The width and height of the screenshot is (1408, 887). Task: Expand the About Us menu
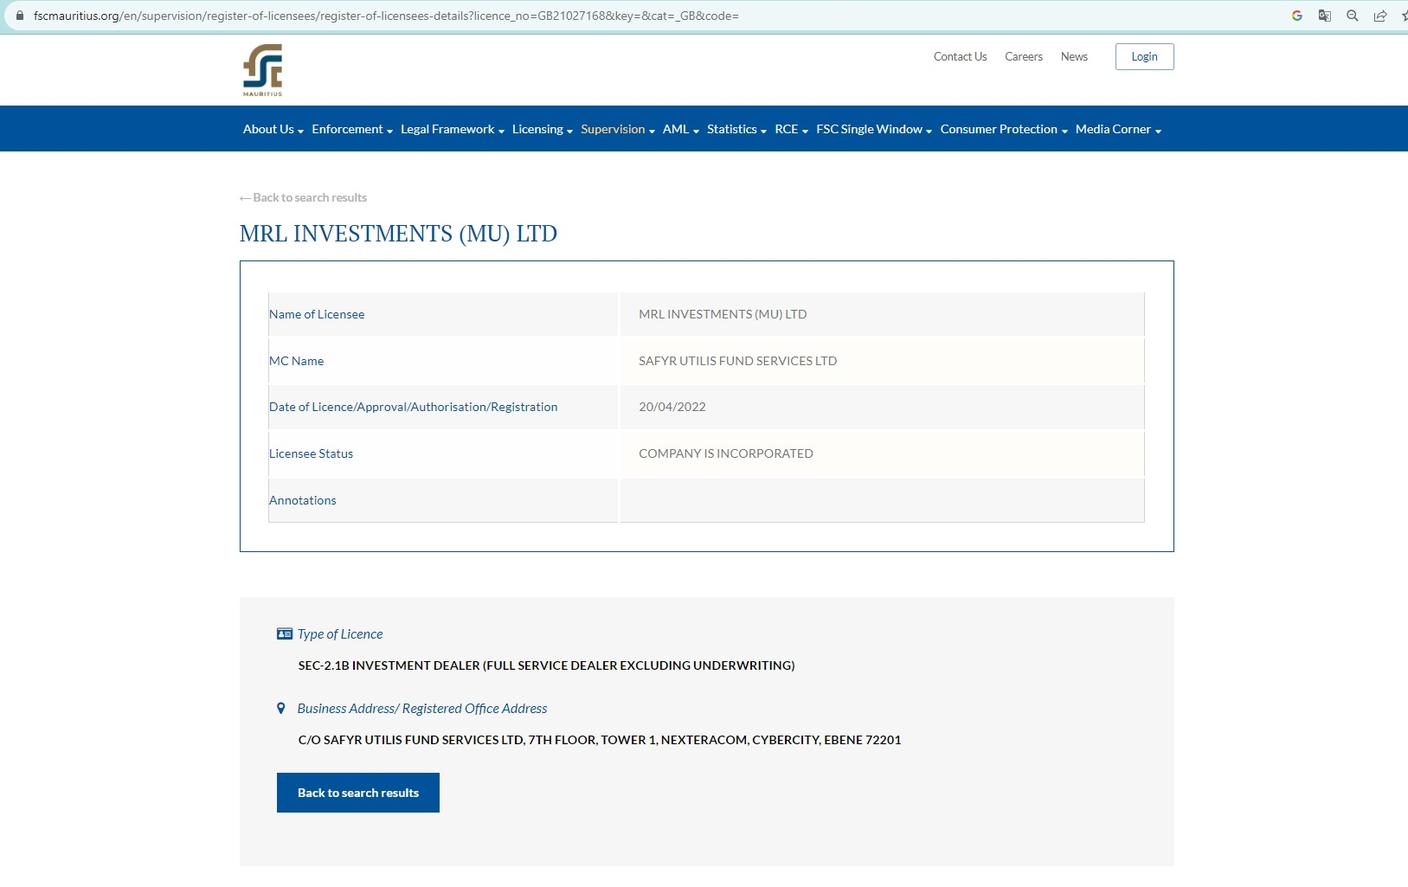[x=273, y=129]
